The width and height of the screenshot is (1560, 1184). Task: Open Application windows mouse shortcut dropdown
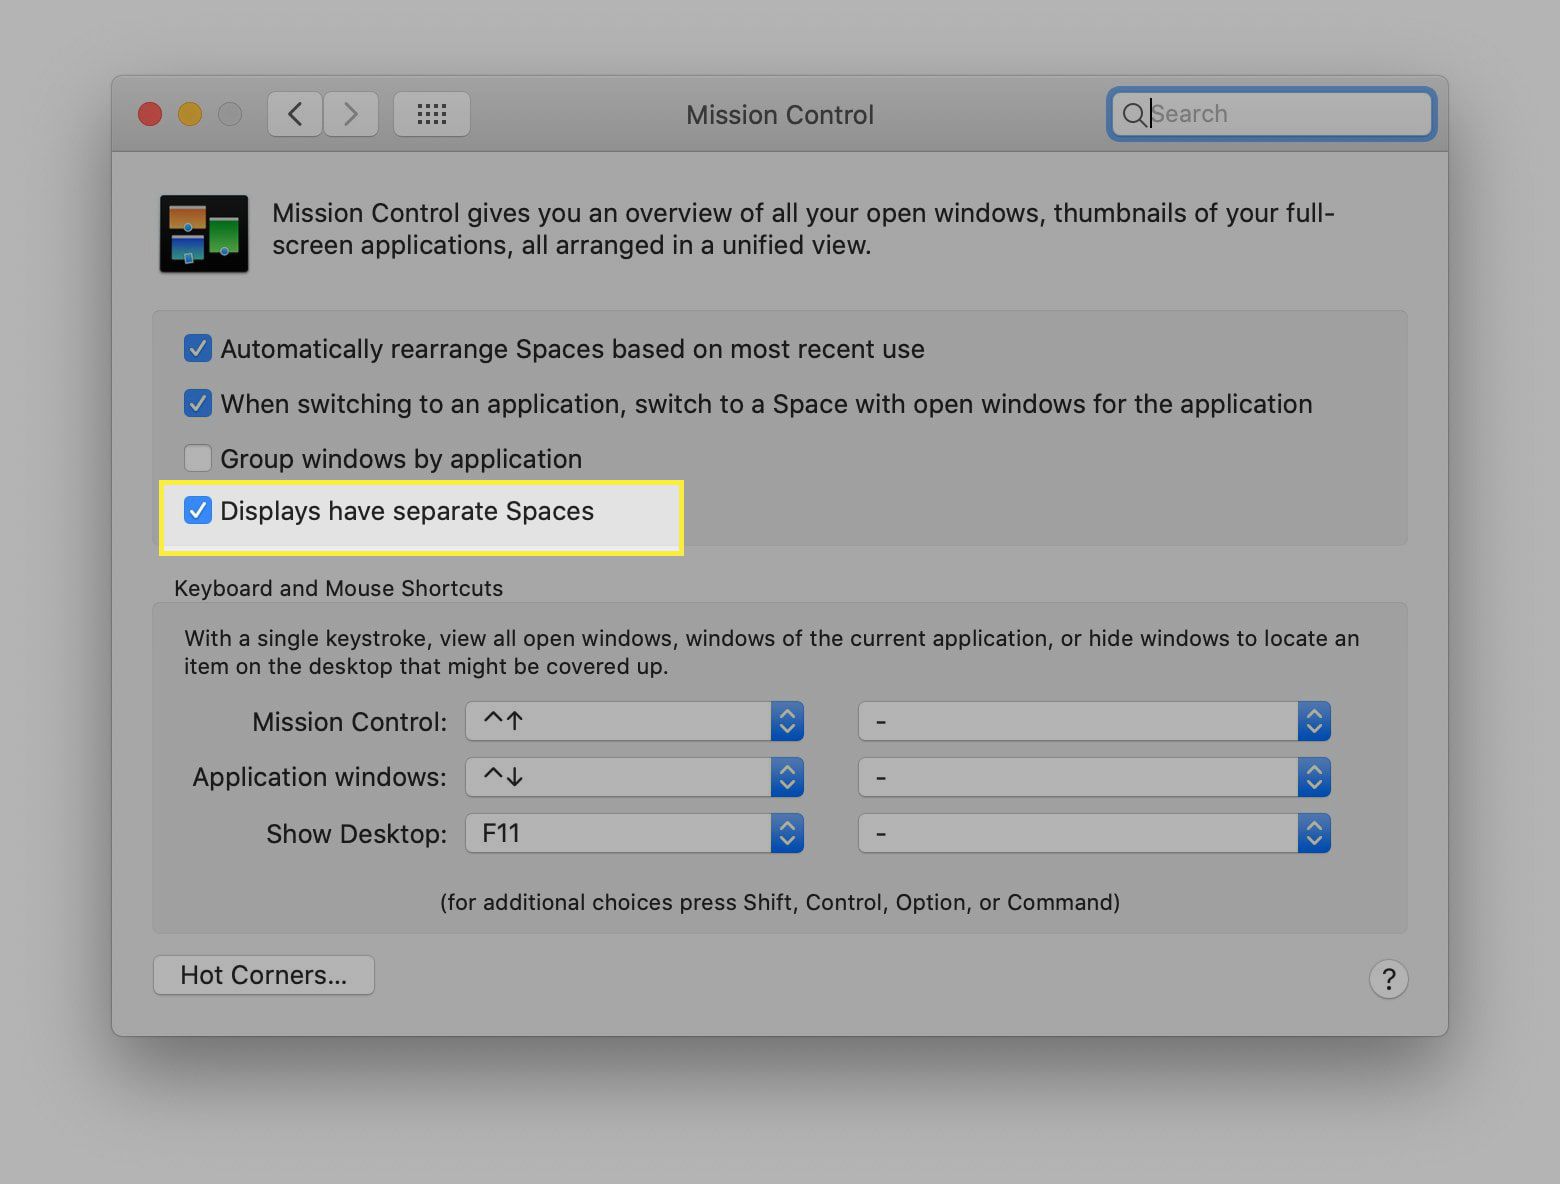(x=1094, y=777)
